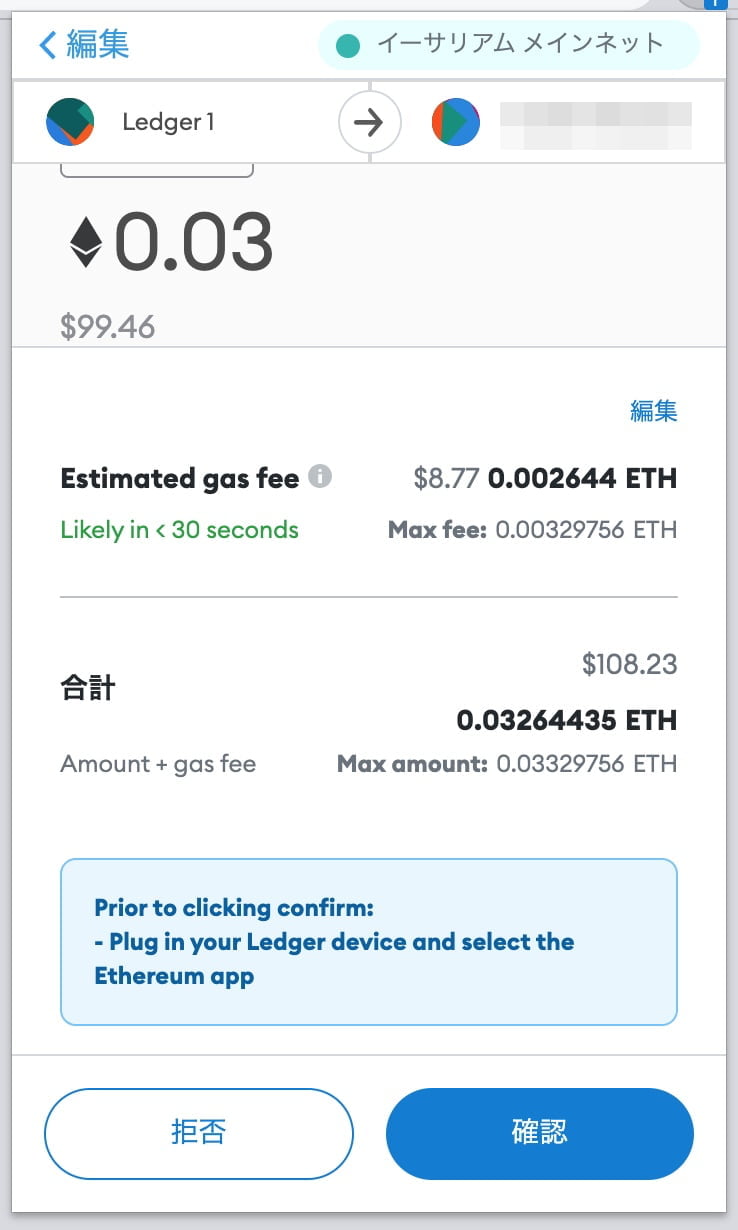Click the 0.03264435 ETH total
Viewport: 738px width, 1230px height.
(x=567, y=720)
